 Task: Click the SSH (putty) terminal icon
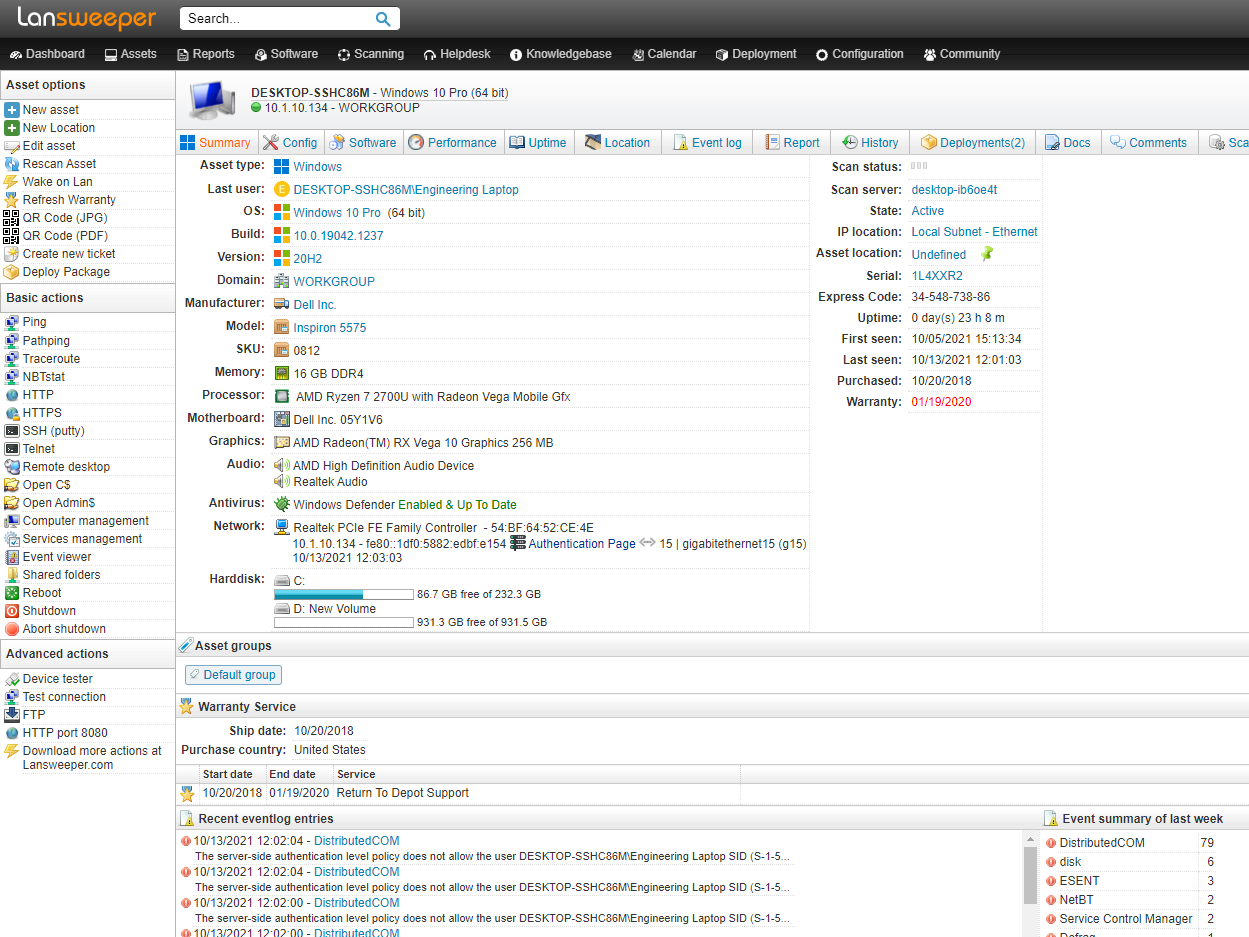click(12, 431)
